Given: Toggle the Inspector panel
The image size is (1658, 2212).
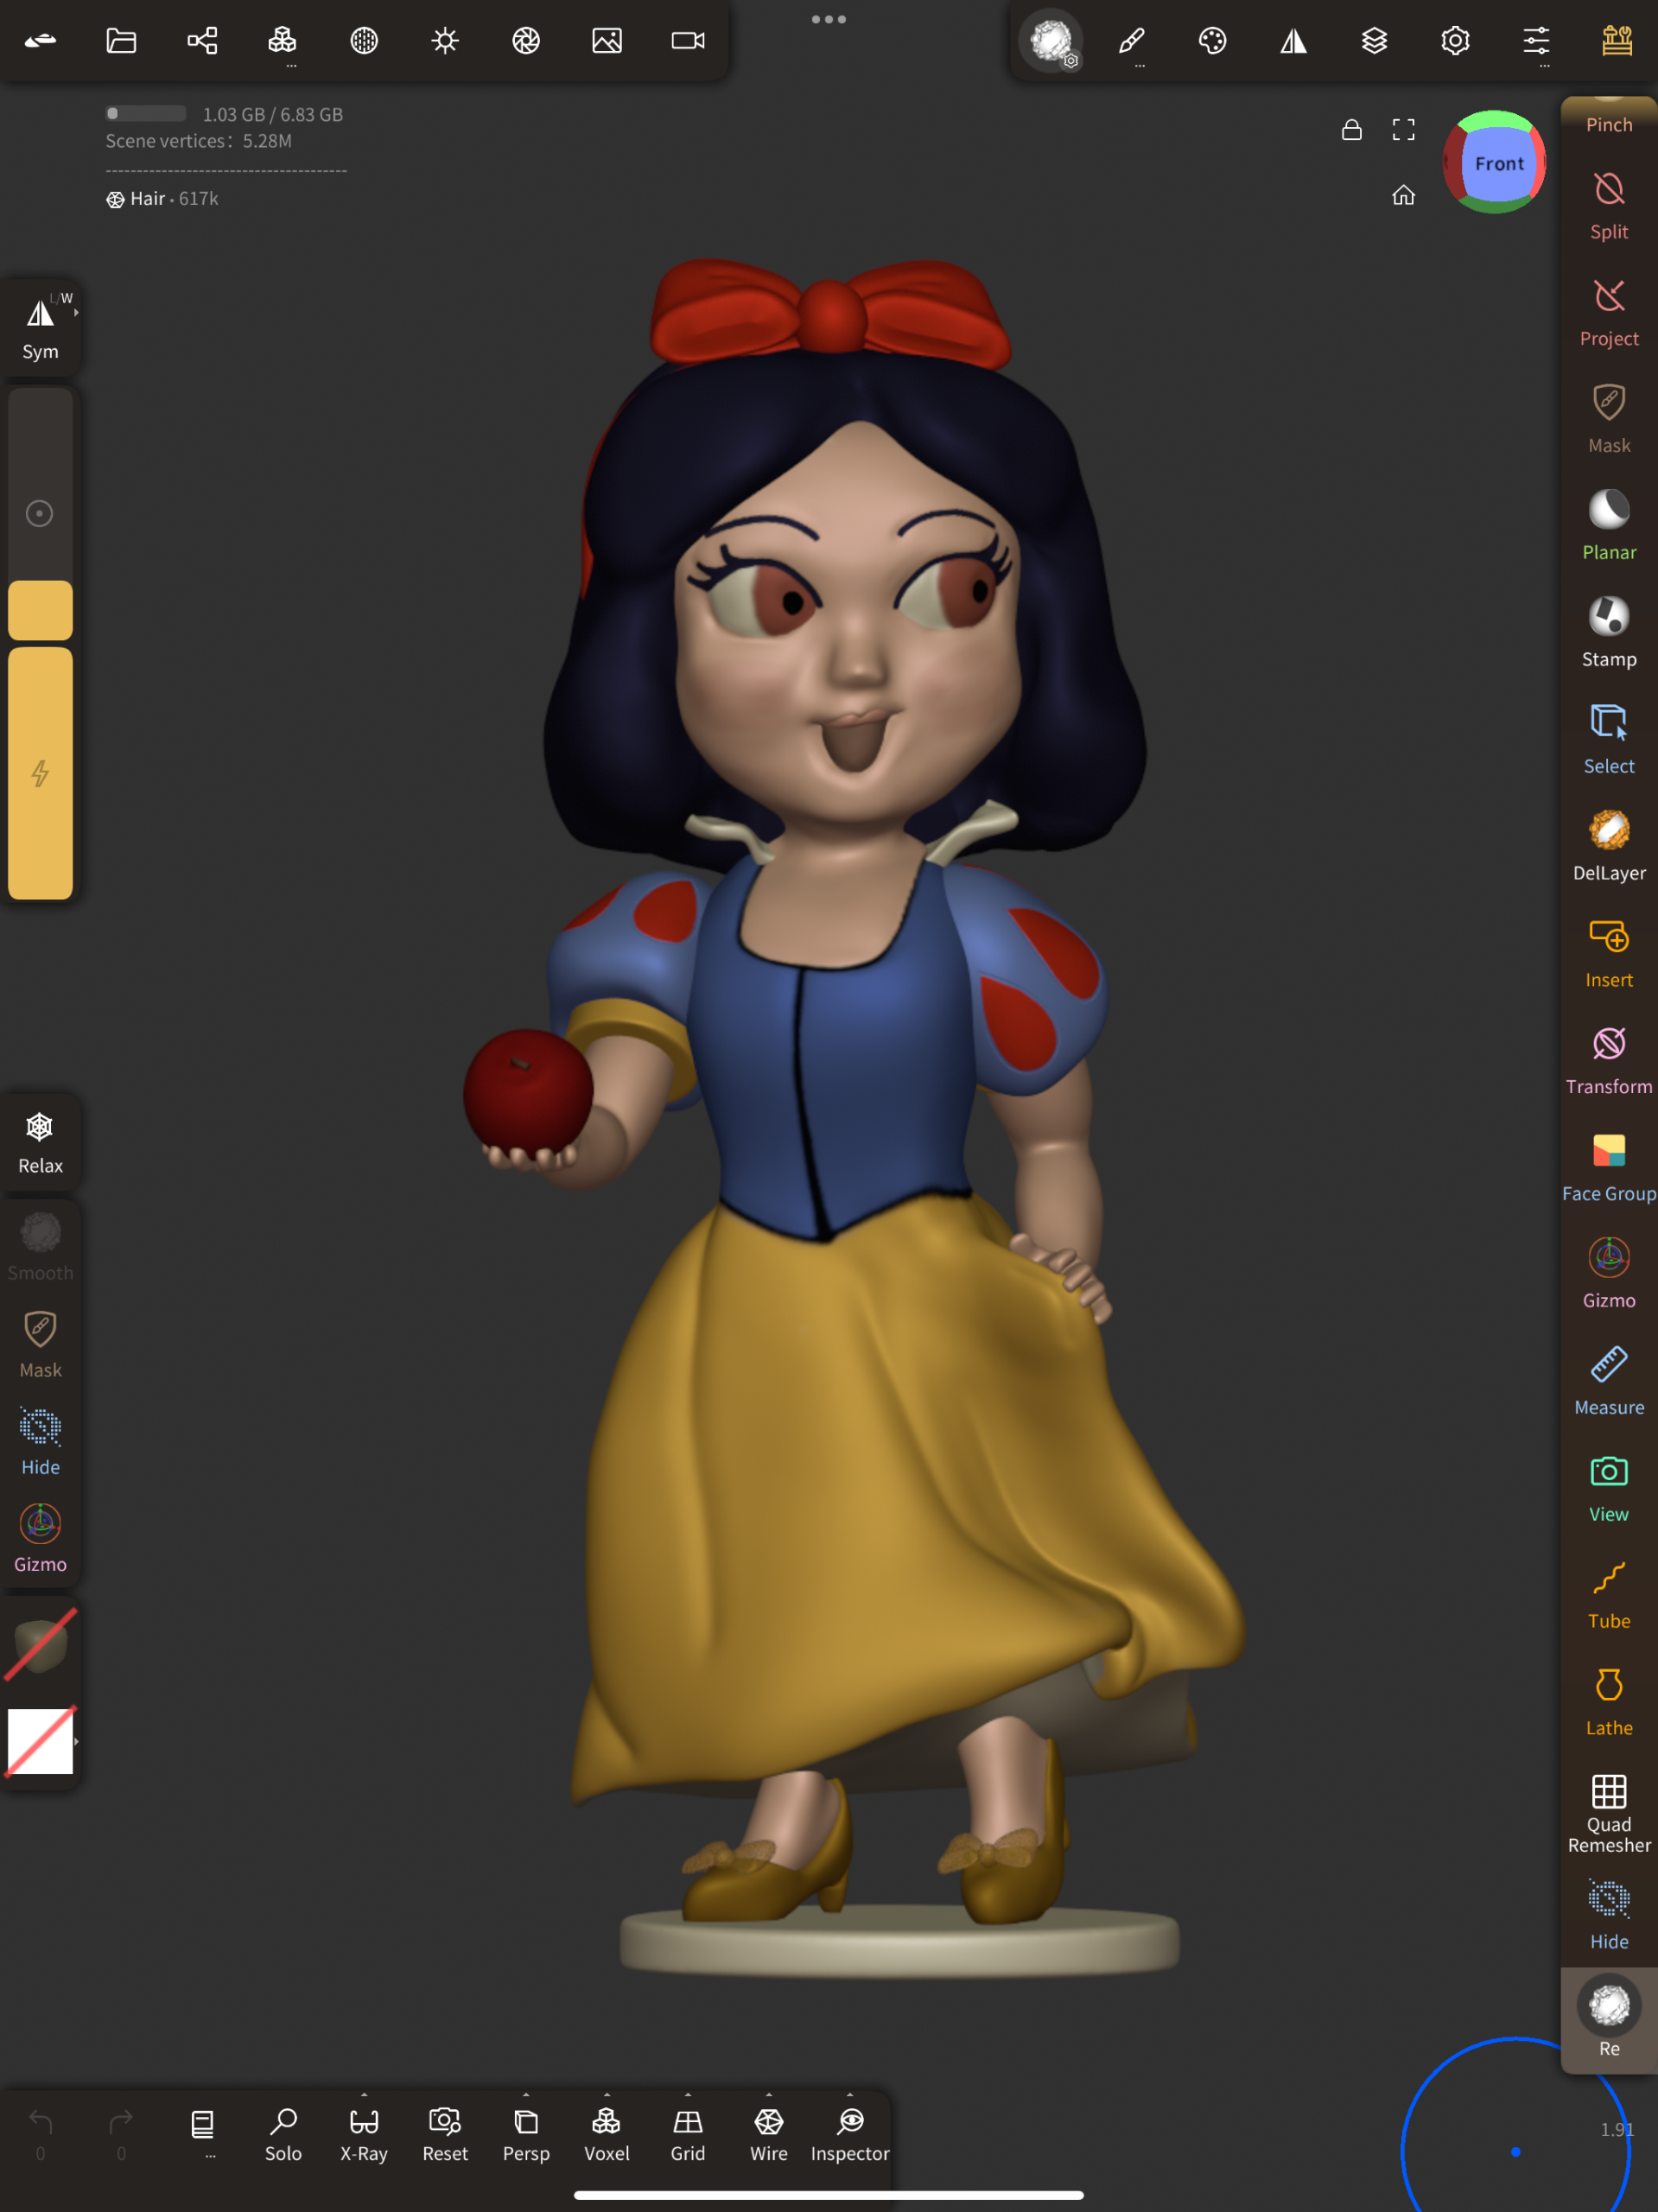Looking at the screenshot, I should pyautogui.click(x=850, y=2135).
